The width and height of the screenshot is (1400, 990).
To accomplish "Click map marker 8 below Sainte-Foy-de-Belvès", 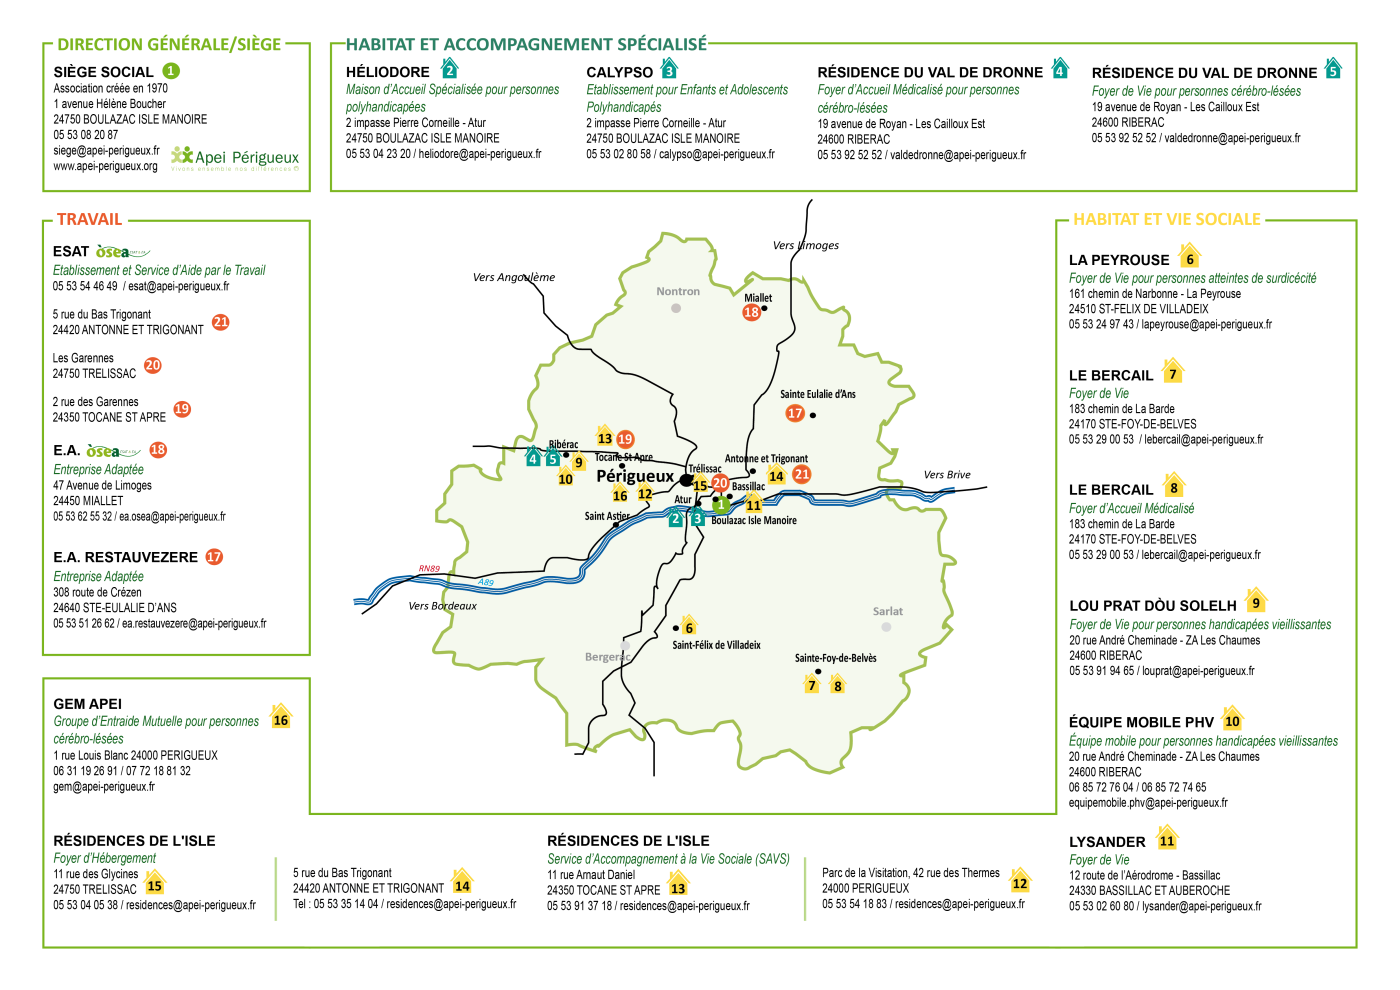I will (838, 684).
